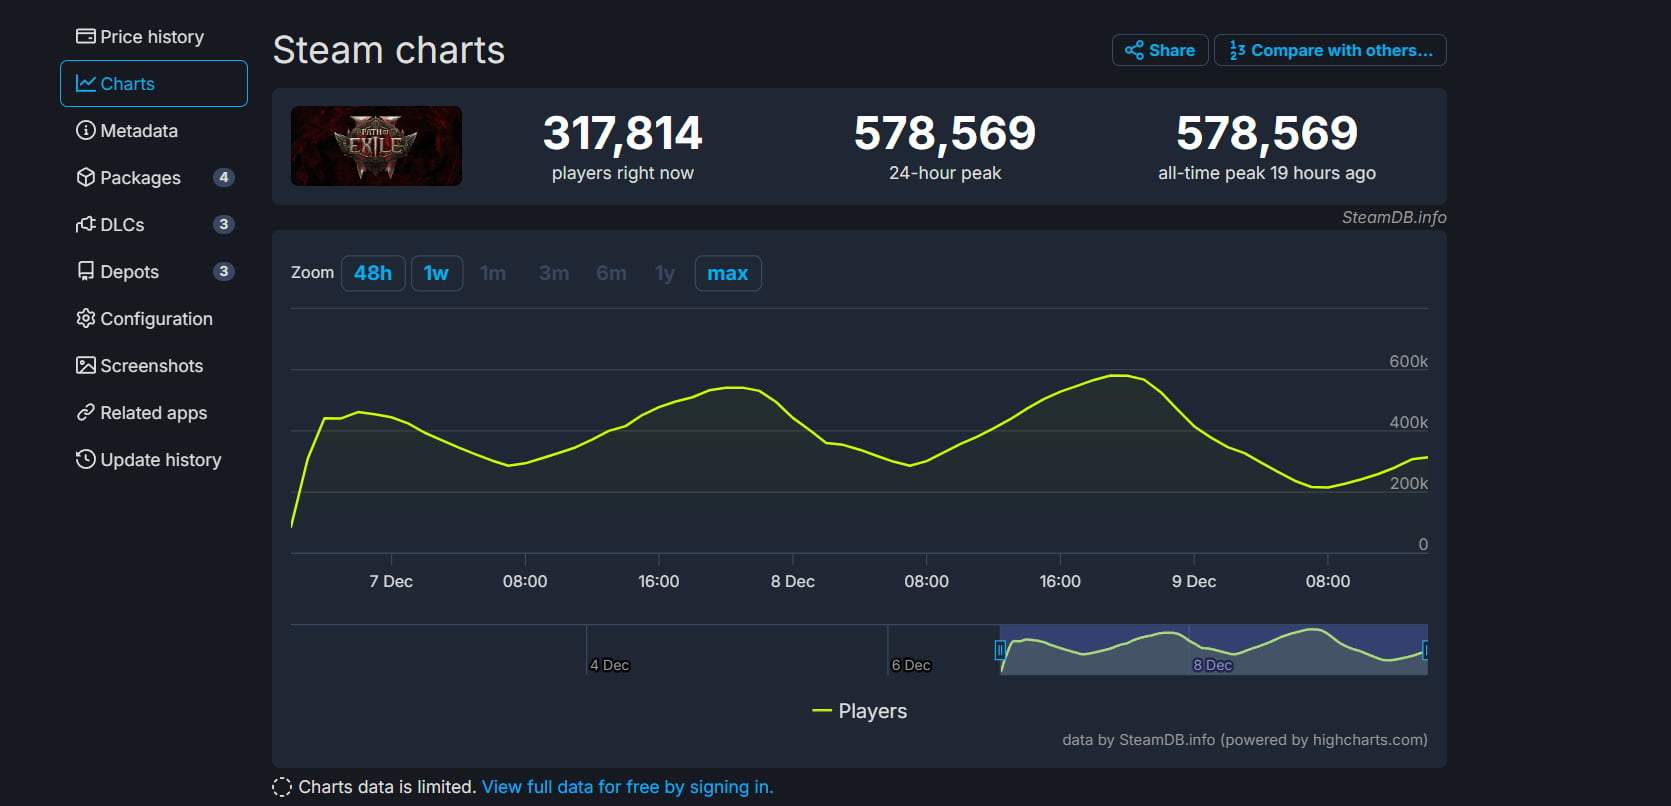The height and width of the screenshot is (806, 1671).
Task: Click the 4 Dec marker in navigator
Action: [609, 665]
